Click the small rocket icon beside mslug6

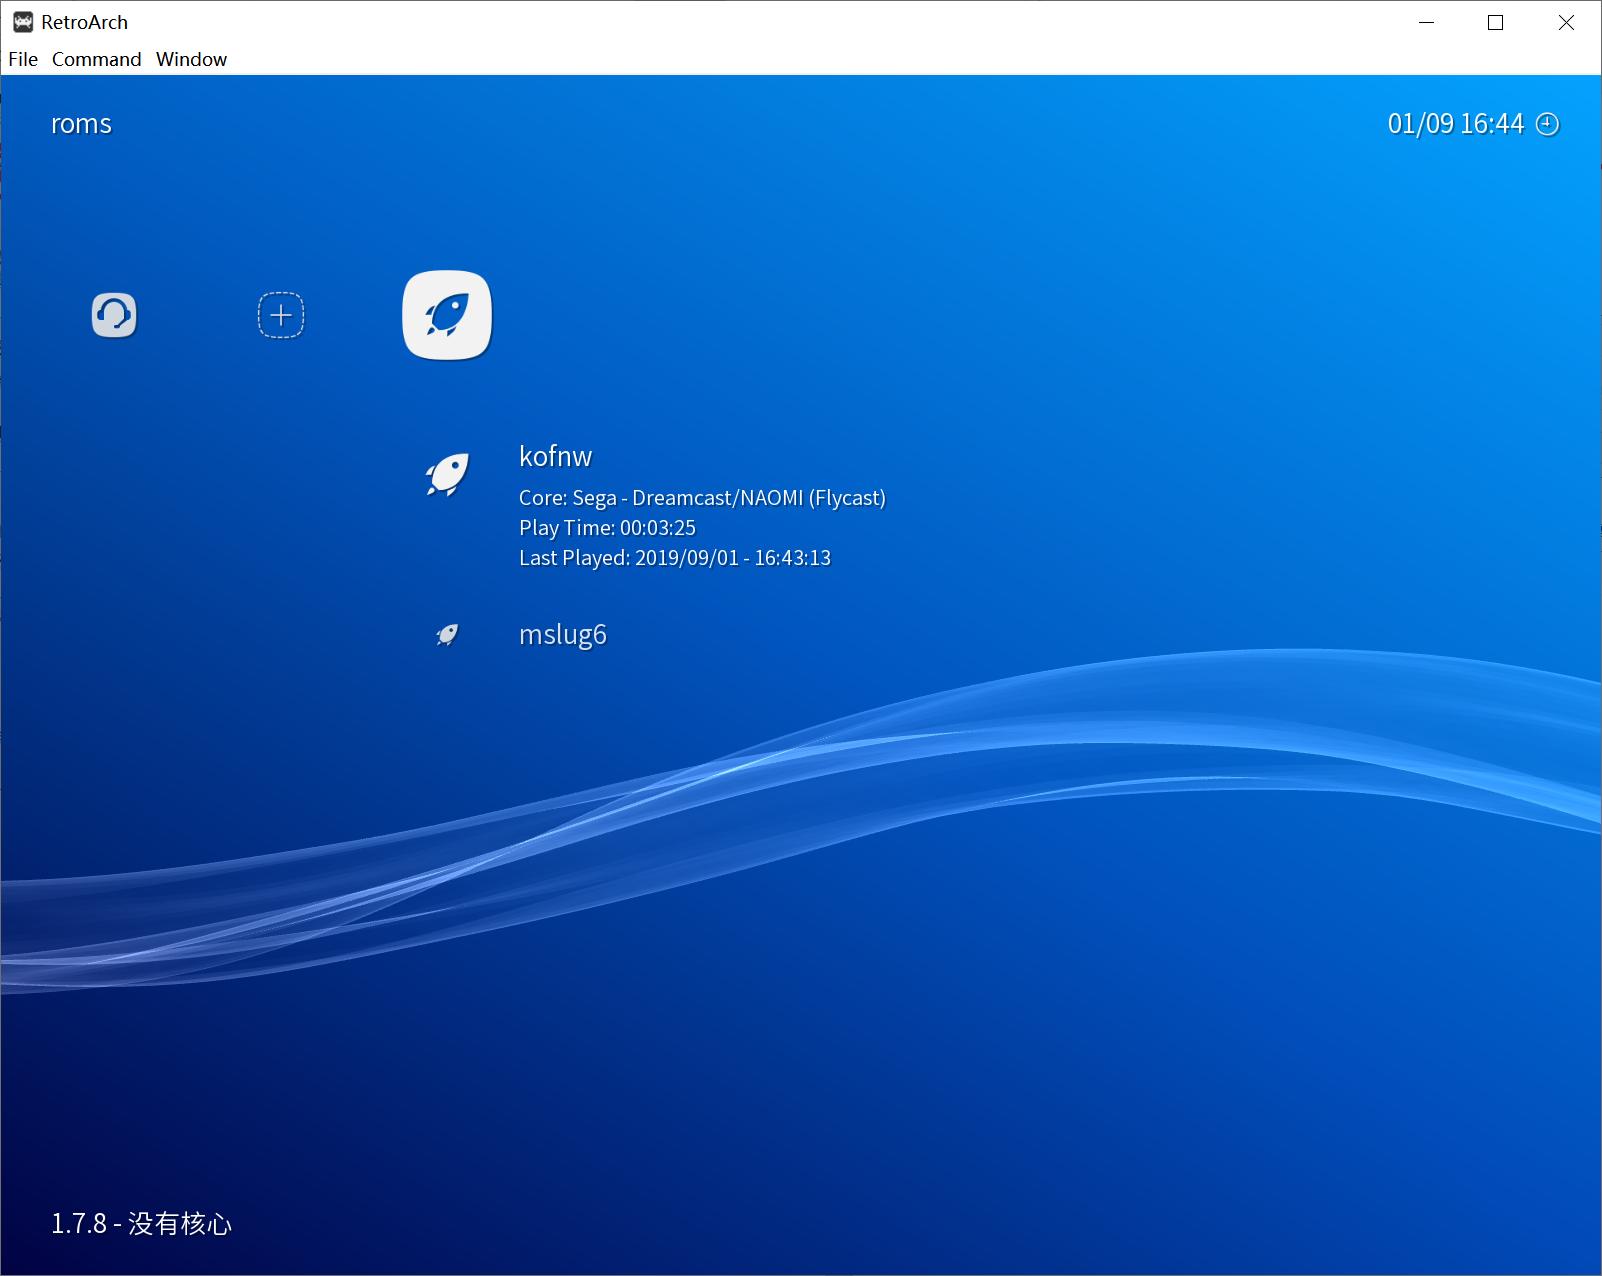pyautogui.click(x=447, y=635)
